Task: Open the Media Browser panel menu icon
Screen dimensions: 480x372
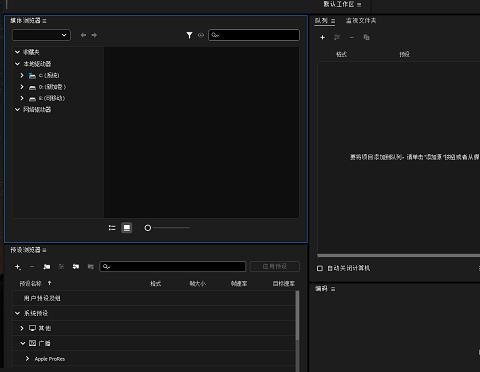Action: pyautogui.click(x=45, y=21)
